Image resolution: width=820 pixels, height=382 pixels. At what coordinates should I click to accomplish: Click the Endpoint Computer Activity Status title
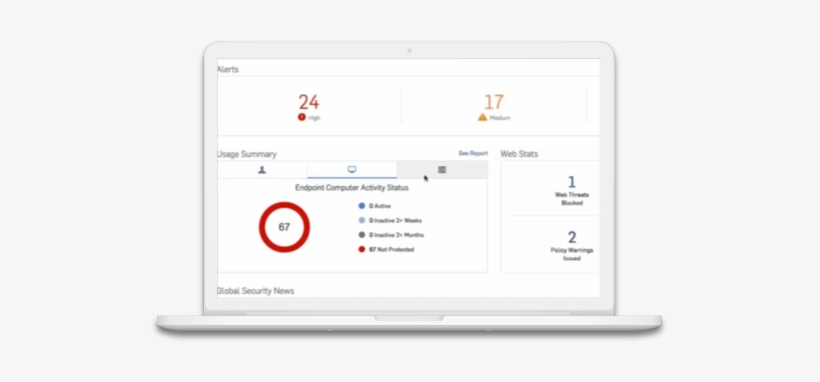tap(352, 187)
